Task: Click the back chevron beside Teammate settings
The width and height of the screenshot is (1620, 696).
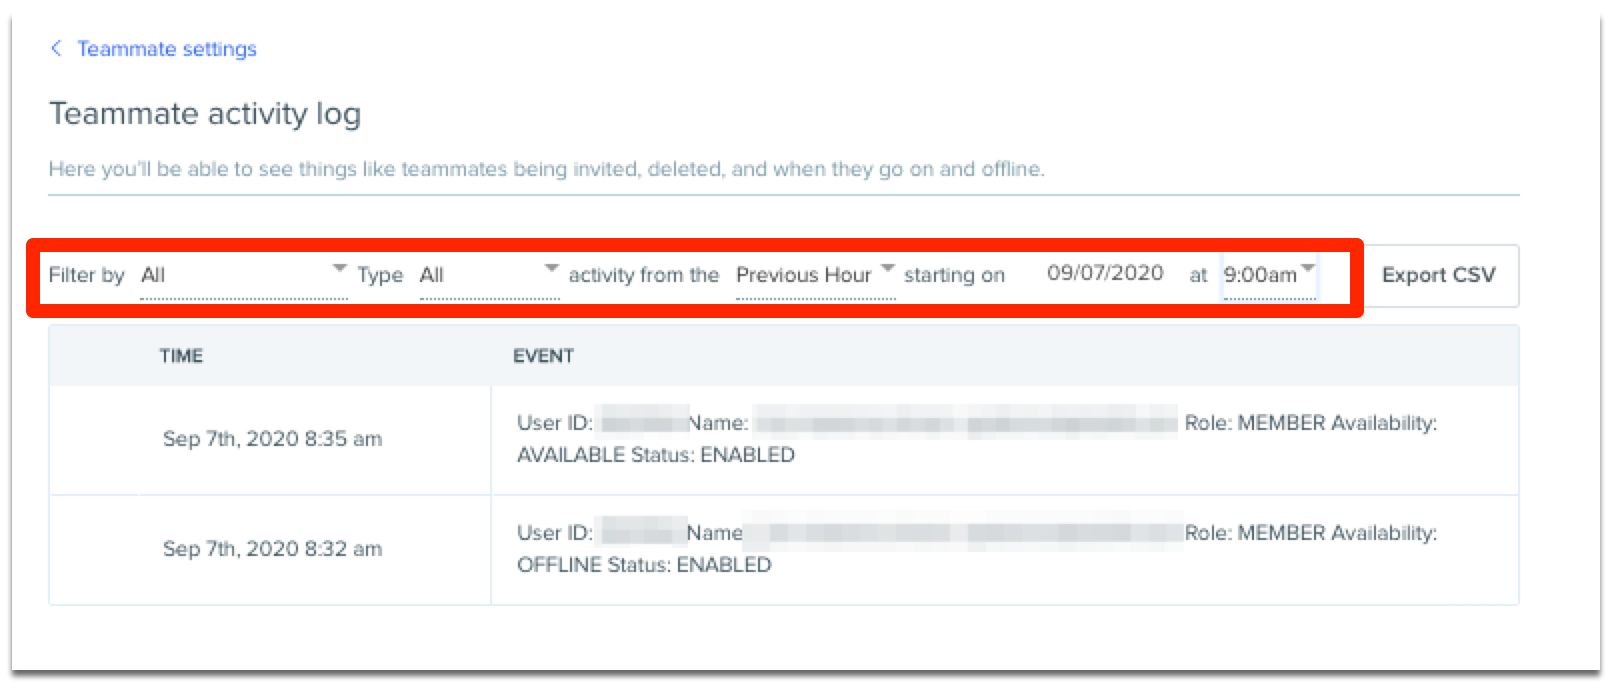Action: [56, 48]
